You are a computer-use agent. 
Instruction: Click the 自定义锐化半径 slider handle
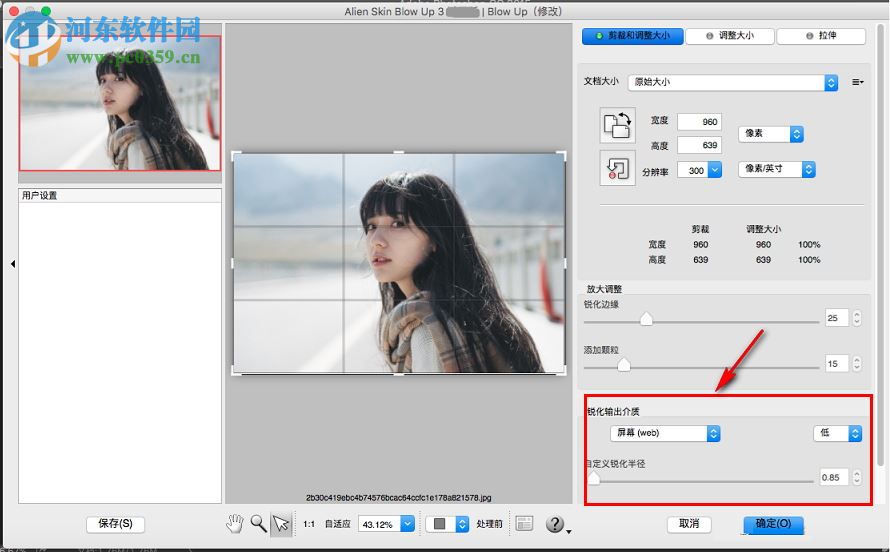[594, 478]
